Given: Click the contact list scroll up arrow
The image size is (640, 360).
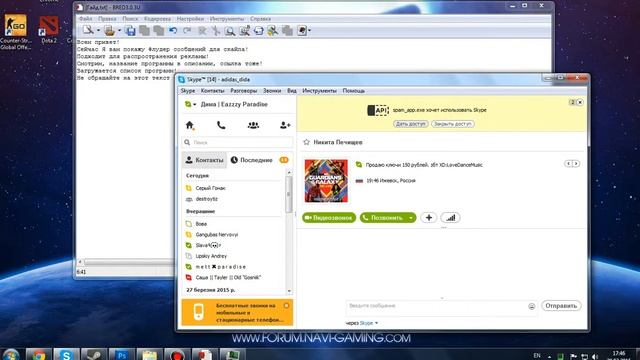Looking at the screenshot, I should (289, 173).
